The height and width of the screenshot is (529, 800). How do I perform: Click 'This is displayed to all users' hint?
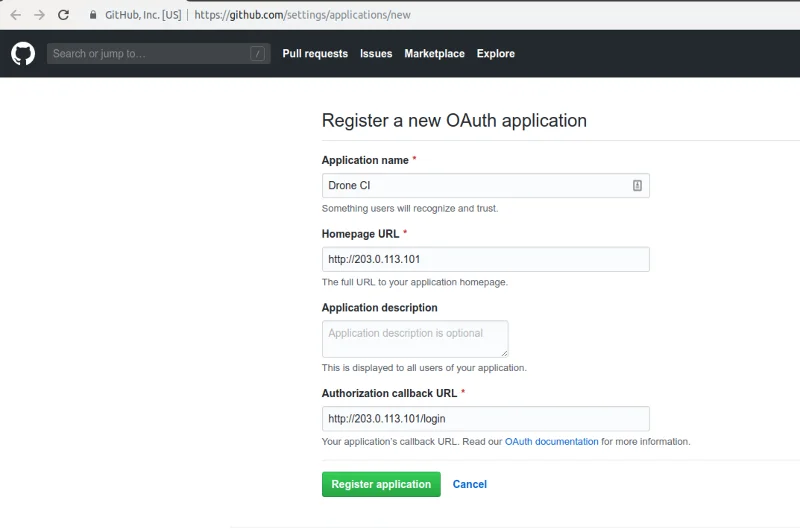coord(424,368)
